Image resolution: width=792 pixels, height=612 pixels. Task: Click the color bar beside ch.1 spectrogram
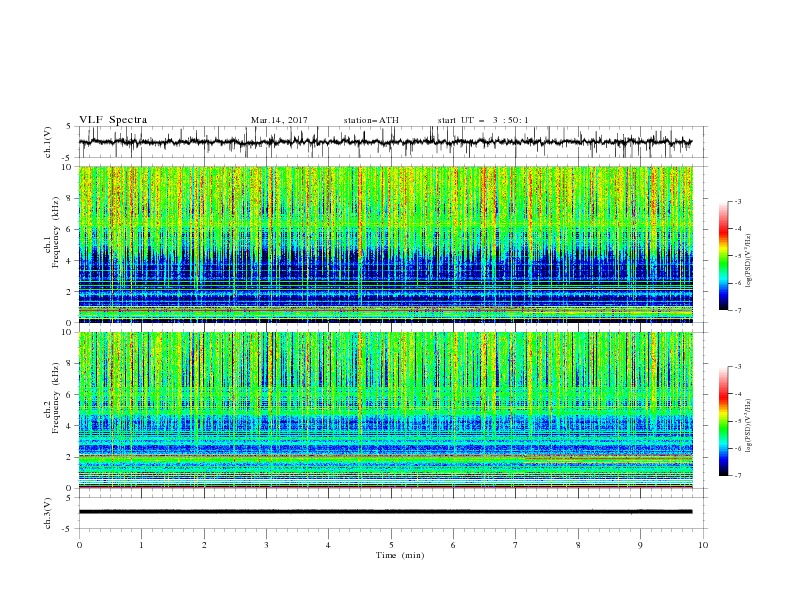tap(723, 255)
